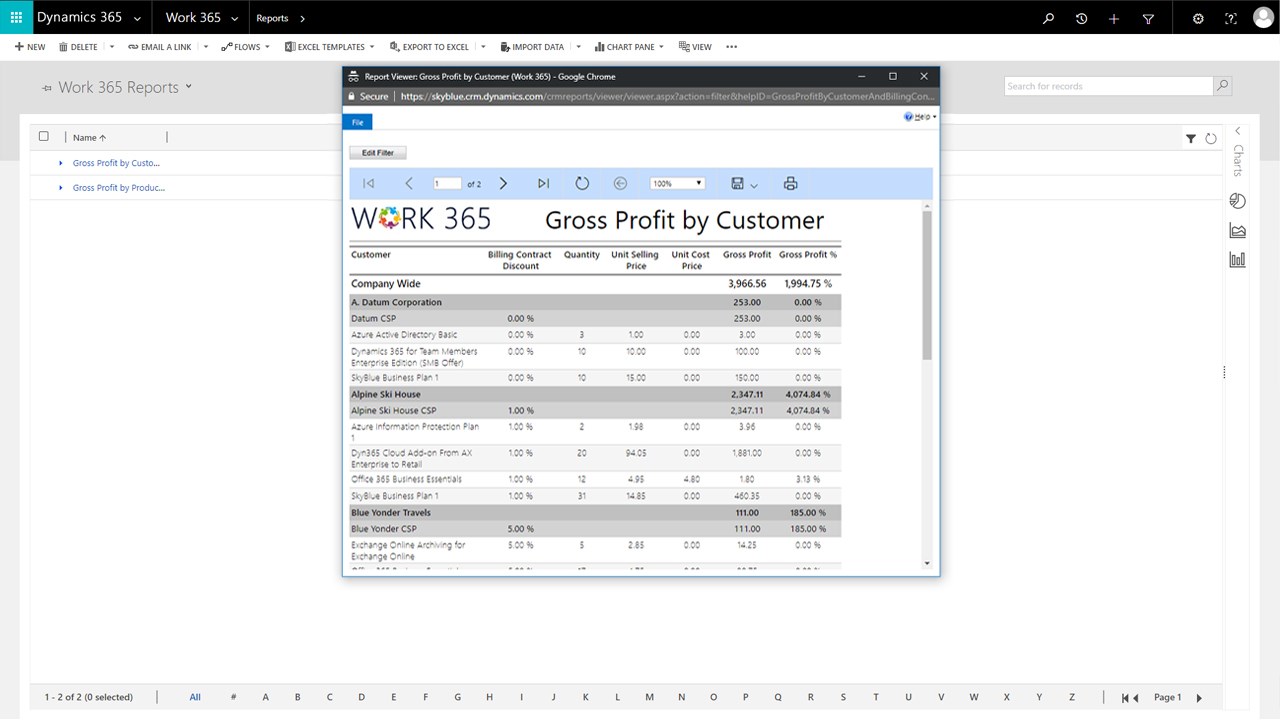Click page number field in report viewer
1280x720 pixels.
[447, 184]
